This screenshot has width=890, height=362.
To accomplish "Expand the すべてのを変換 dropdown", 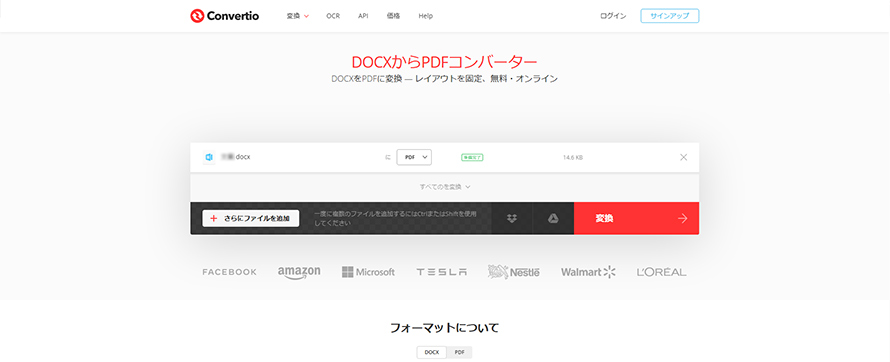I will [x=445, y=186].
